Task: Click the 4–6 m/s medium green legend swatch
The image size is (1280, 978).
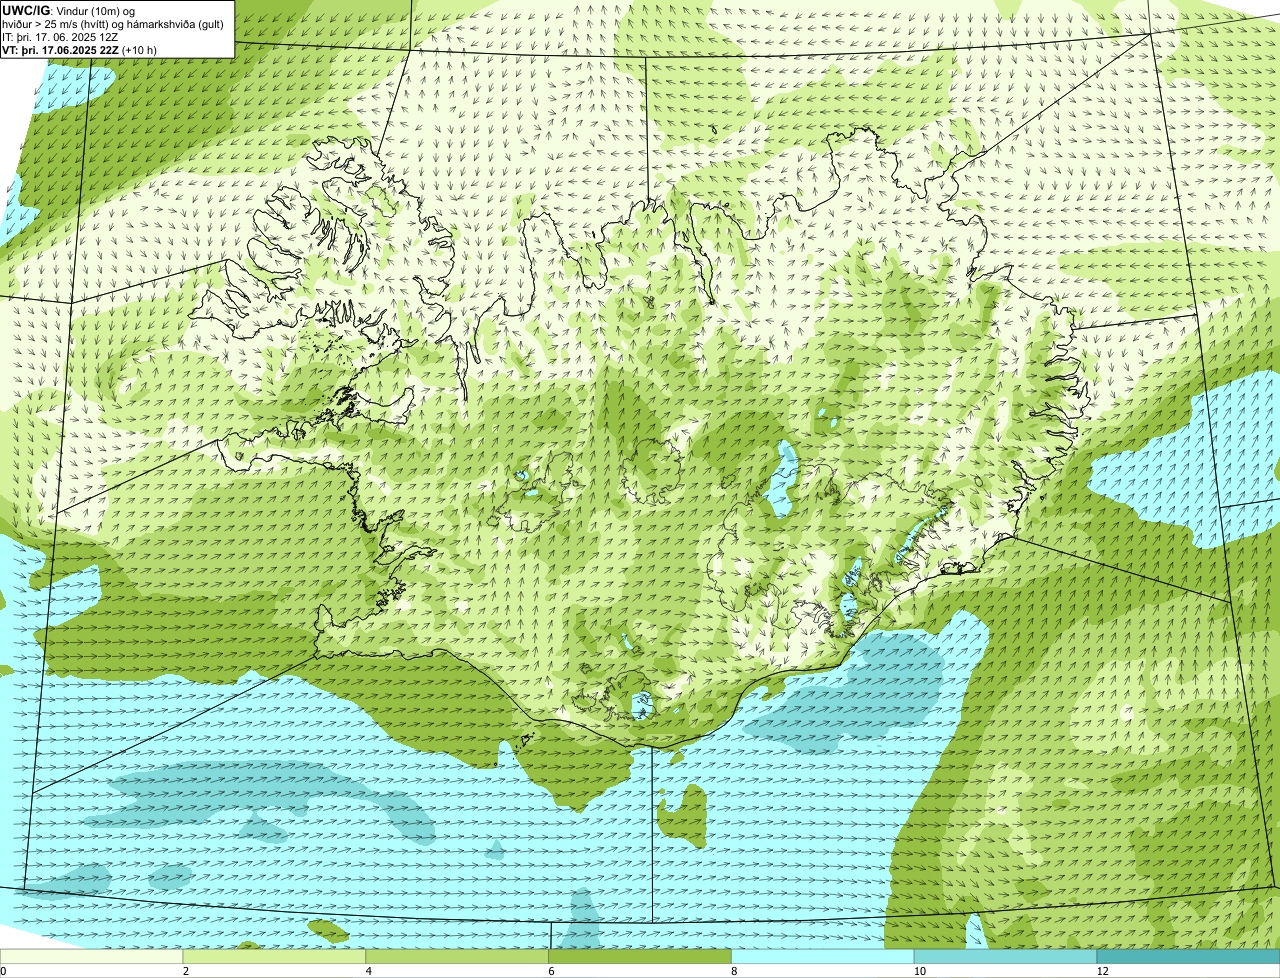Action: click(x=458, y=956)
